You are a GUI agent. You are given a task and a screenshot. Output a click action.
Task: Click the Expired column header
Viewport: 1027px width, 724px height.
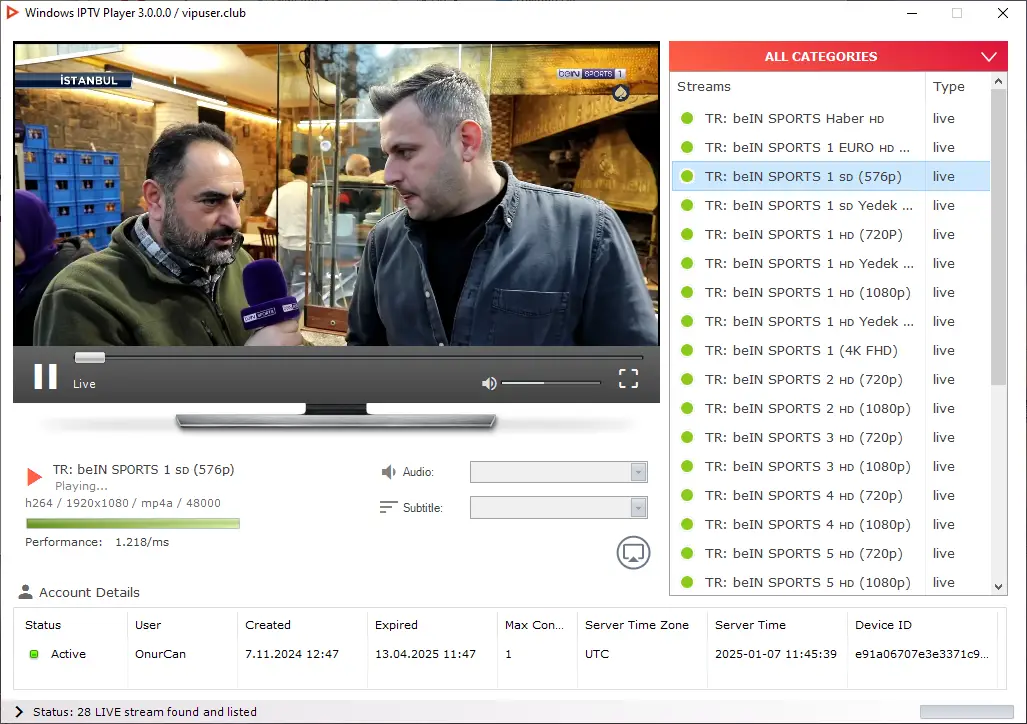pos(396,625)
